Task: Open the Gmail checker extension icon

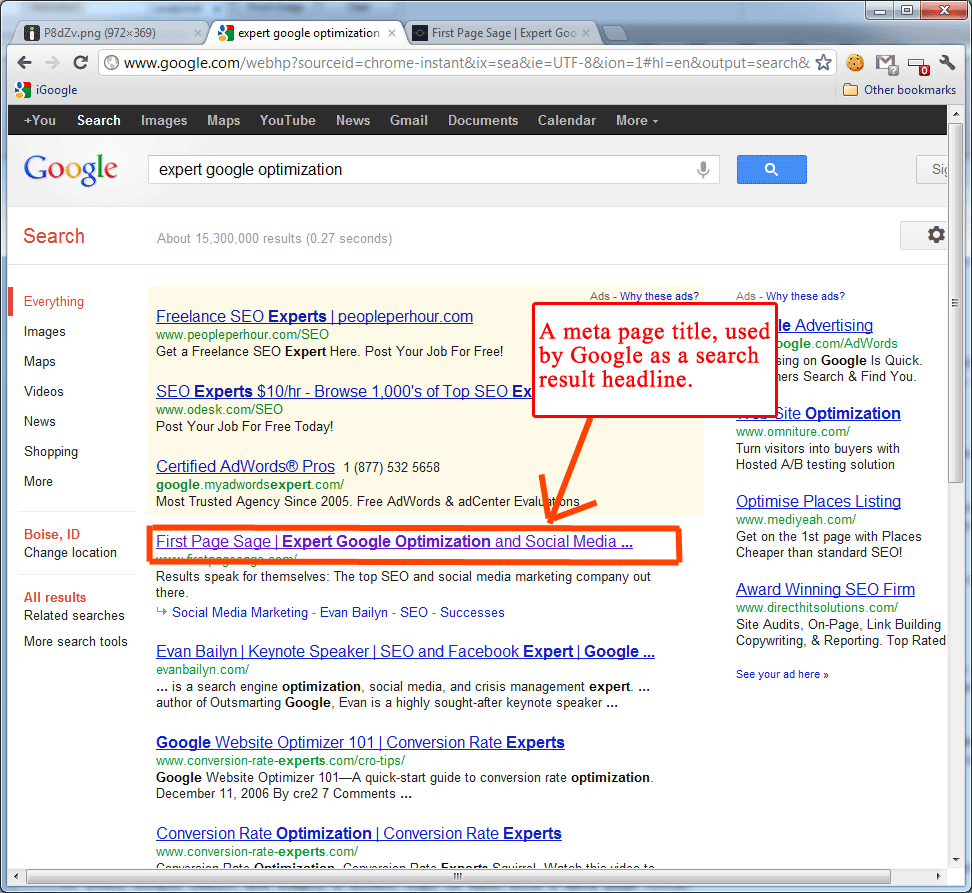Action: coord(887,64)
